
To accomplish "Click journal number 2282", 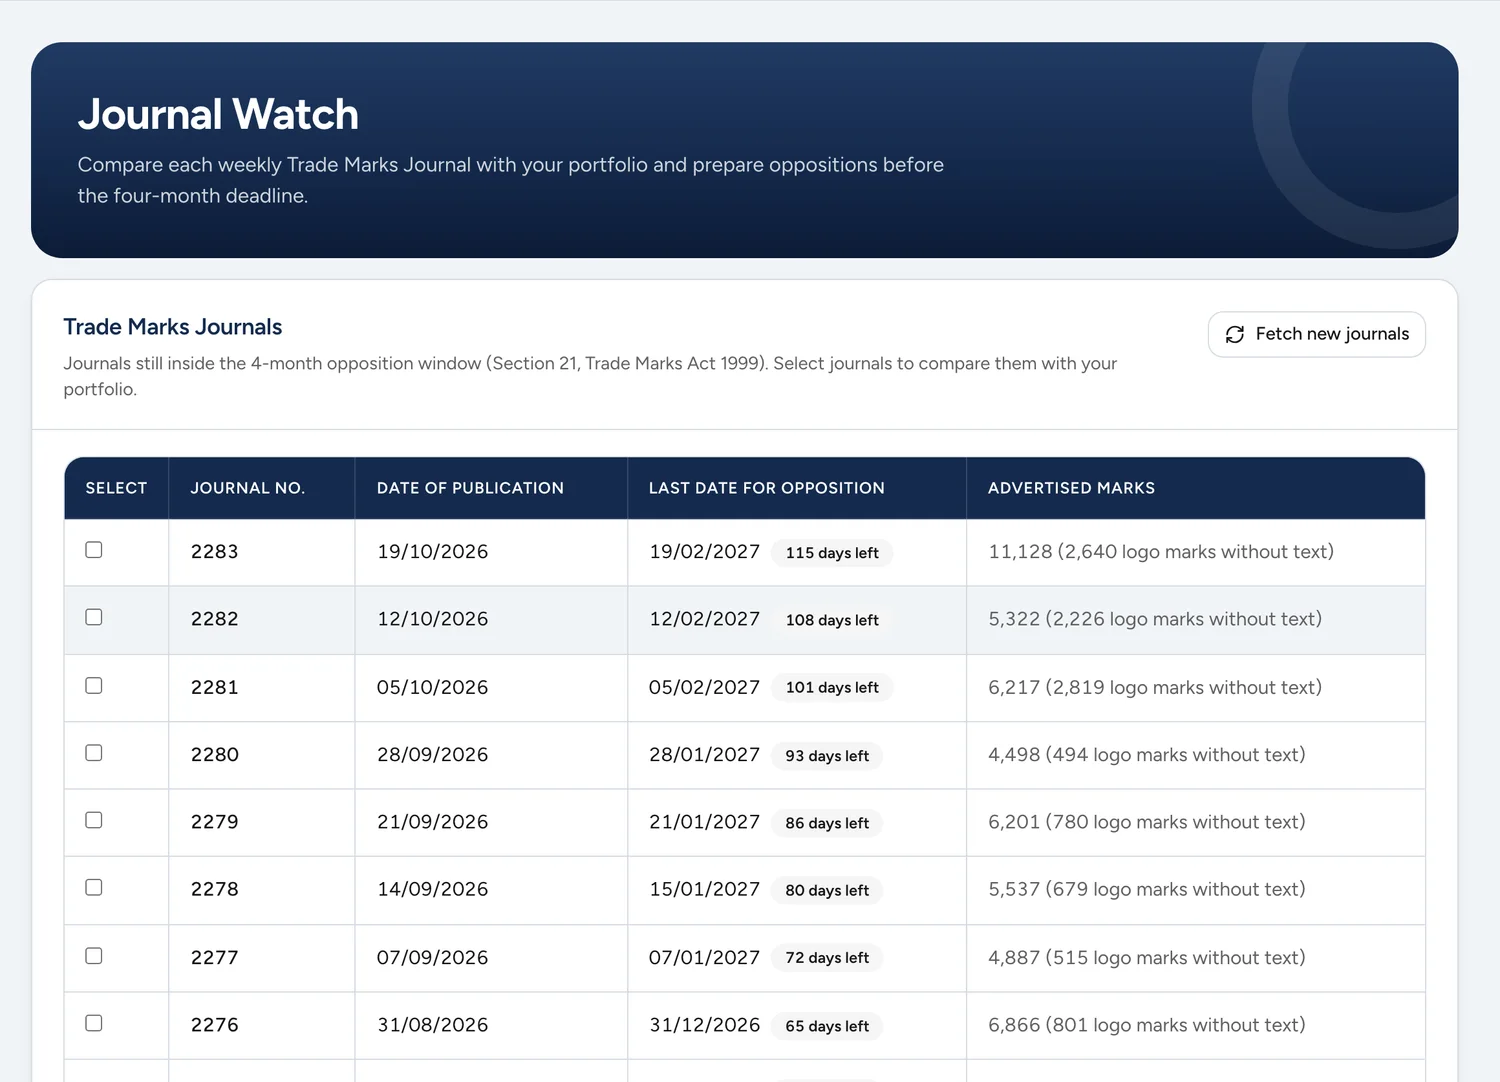I will pos(215,619).
